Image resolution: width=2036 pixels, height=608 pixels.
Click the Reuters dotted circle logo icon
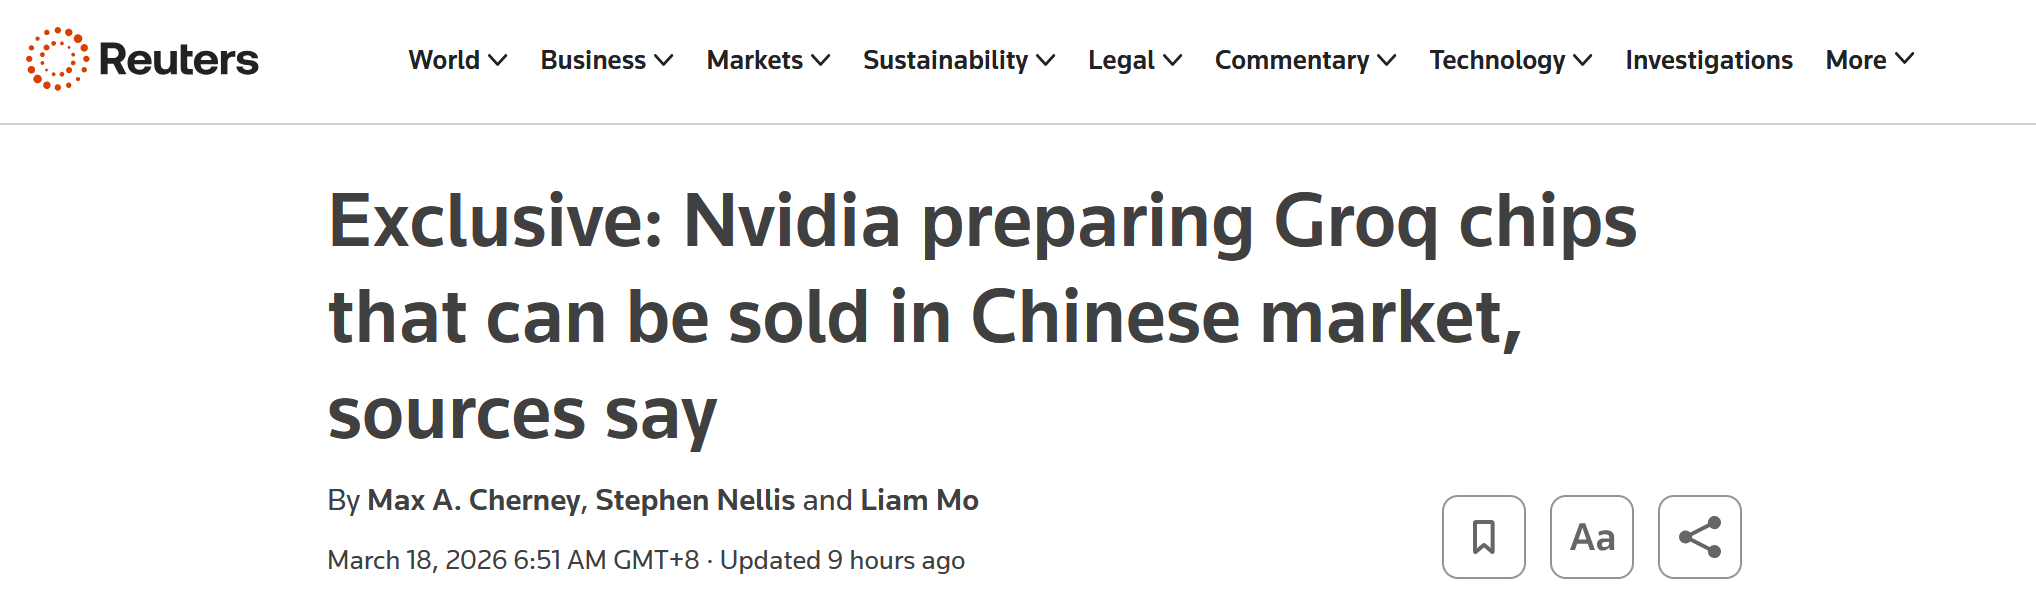[57, 59]
